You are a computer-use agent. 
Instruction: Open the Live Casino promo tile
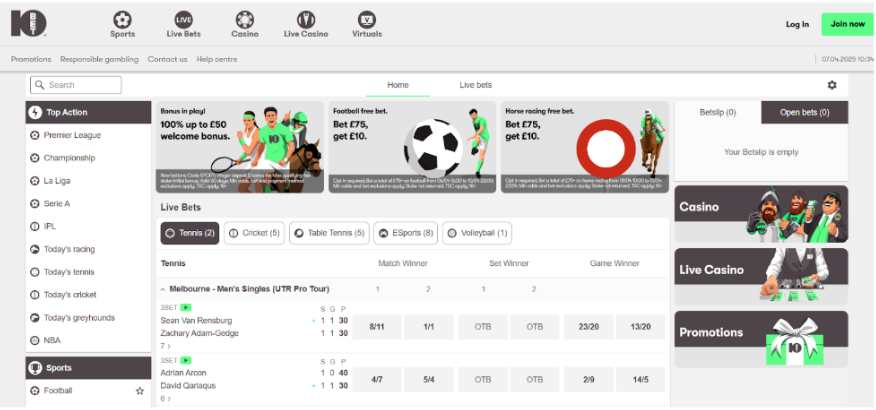[761, 276]
